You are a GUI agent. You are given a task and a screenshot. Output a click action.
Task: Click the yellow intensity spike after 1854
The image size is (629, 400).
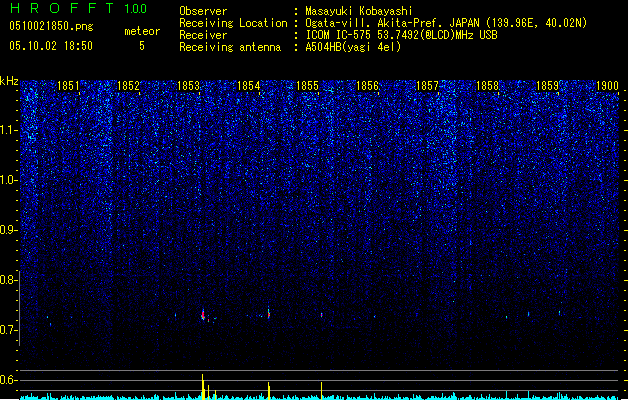click(269, 391)
